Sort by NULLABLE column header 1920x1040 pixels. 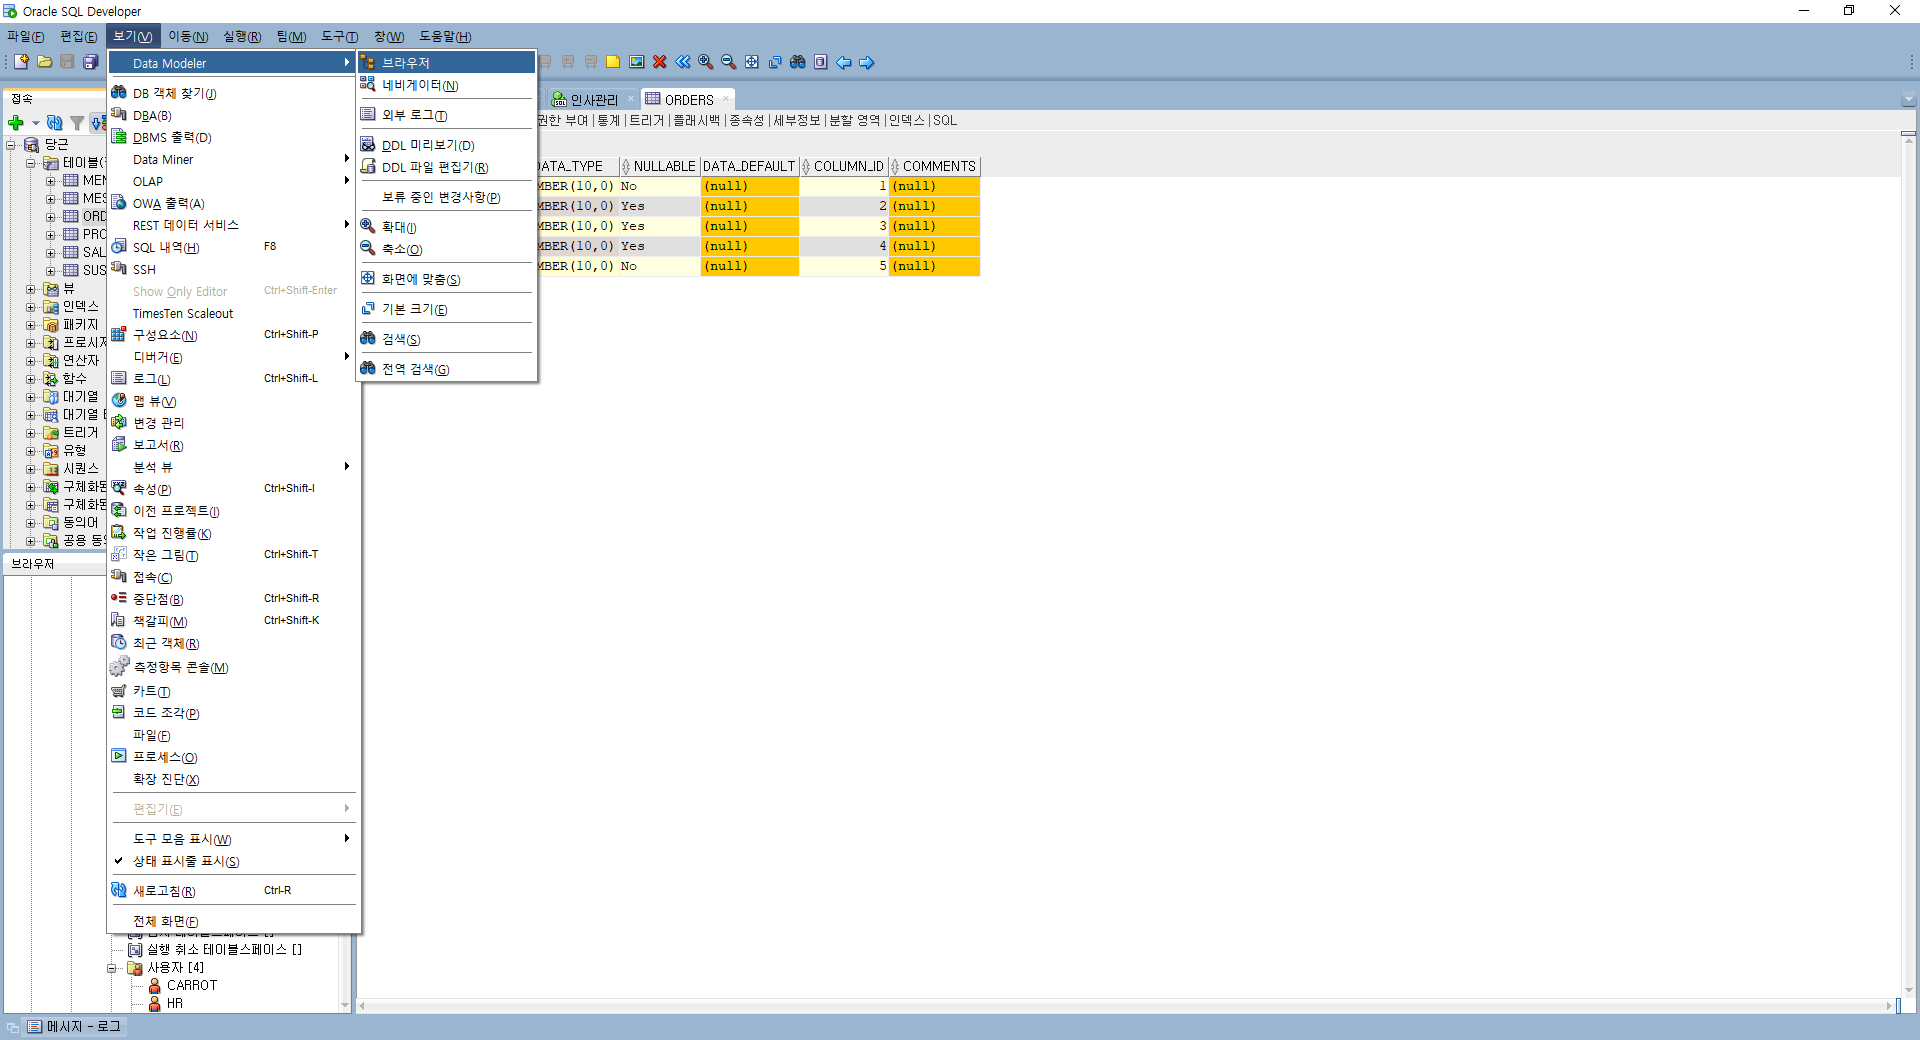(658, 166)
